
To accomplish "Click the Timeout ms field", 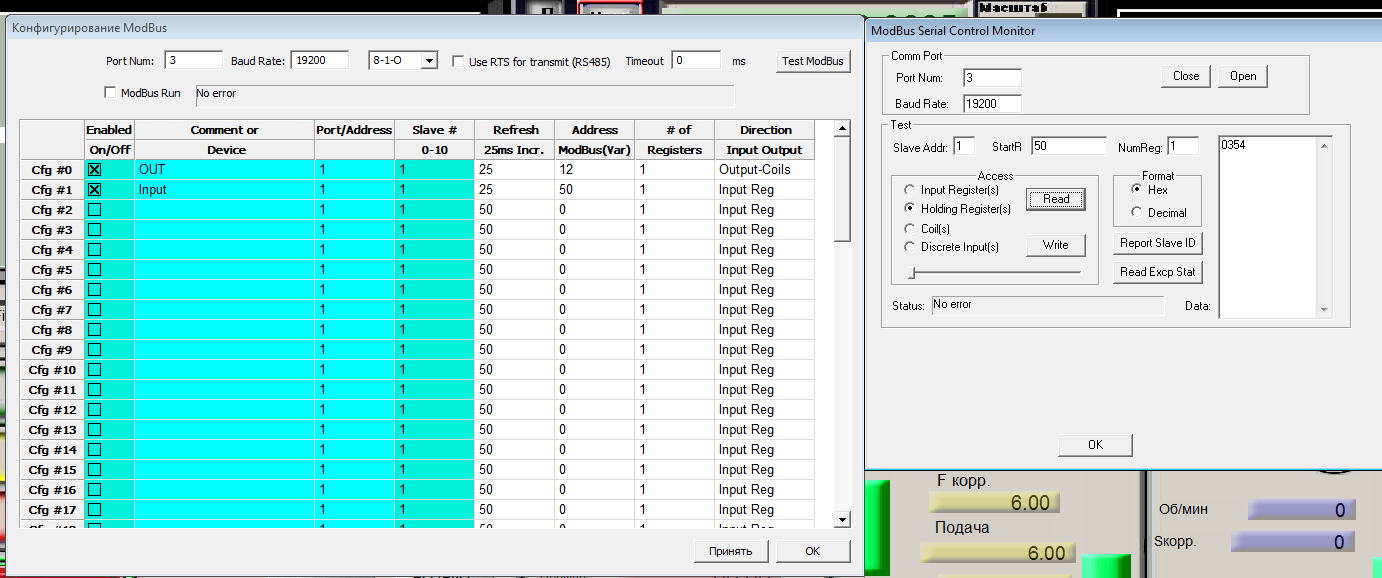I will click(696, 61).
